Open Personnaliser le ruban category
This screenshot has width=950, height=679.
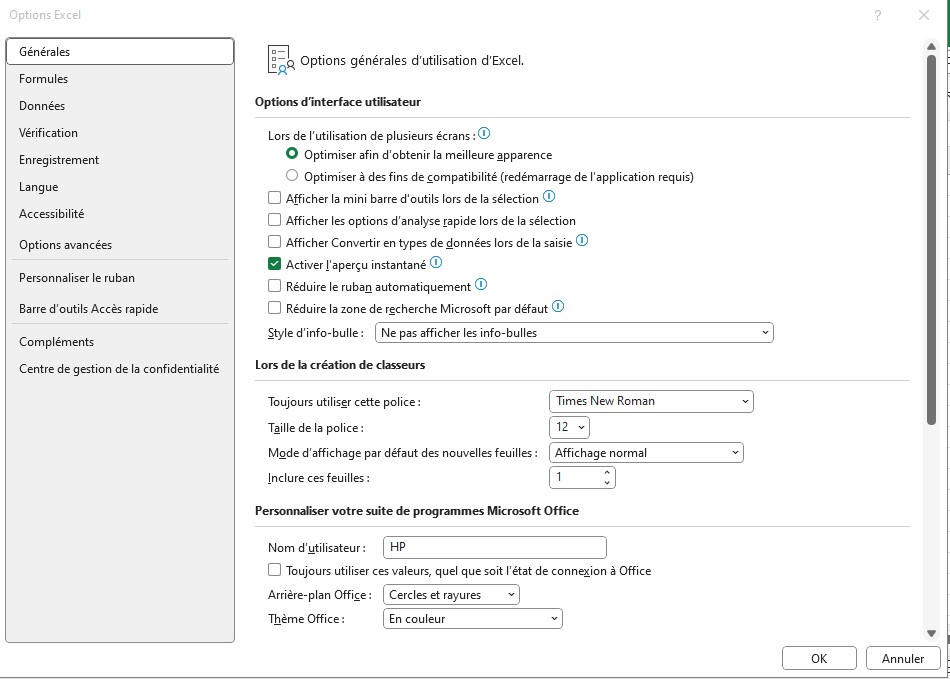coord(120,278)
